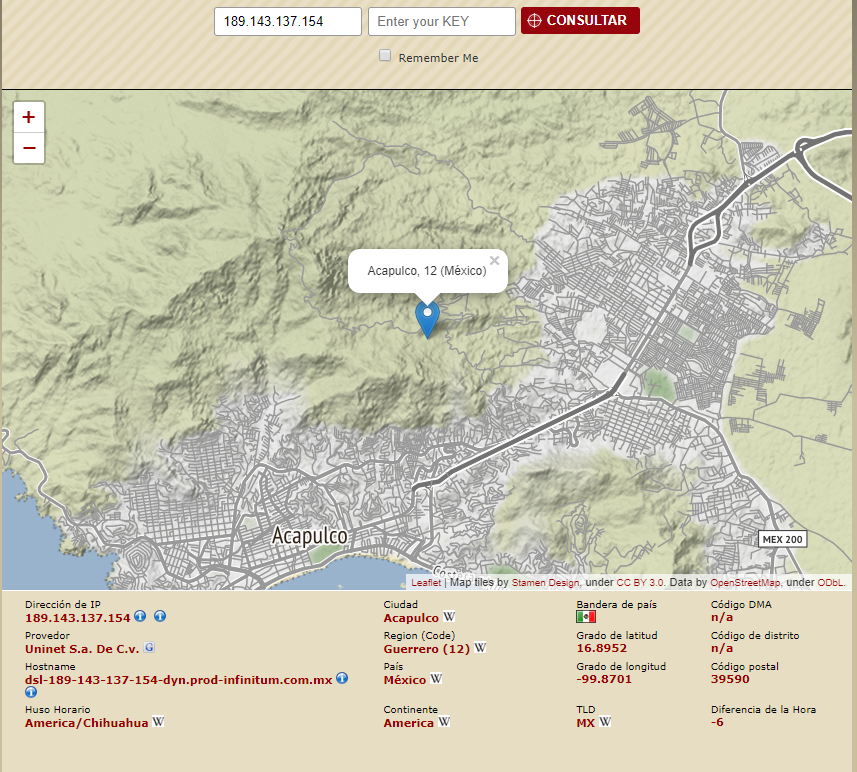Click the latitude value 16.8952
This screenshot has width=857, height=772.
click(602, 648)
